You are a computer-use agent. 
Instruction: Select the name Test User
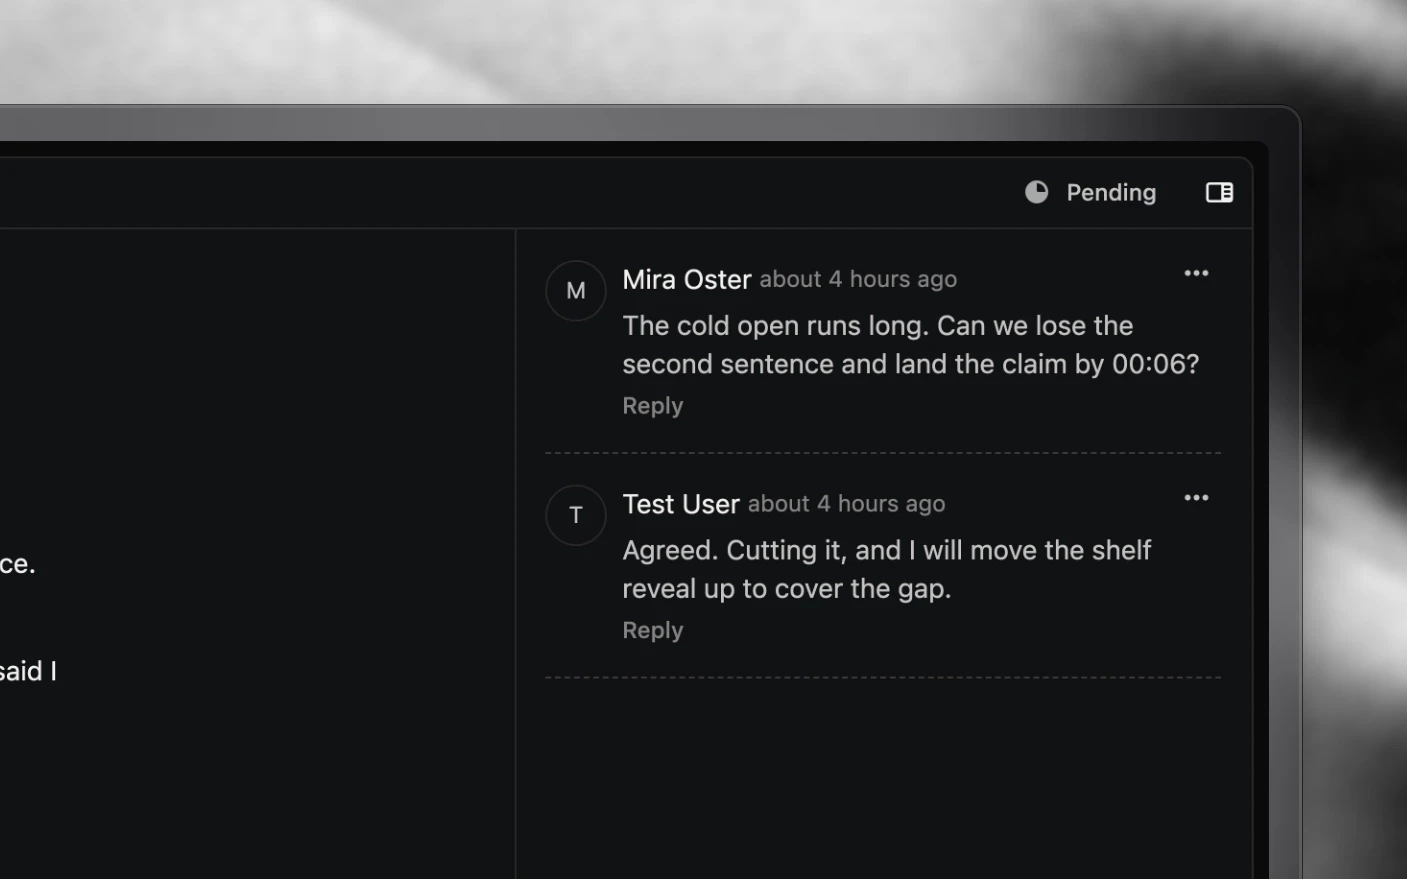point(681,504)
